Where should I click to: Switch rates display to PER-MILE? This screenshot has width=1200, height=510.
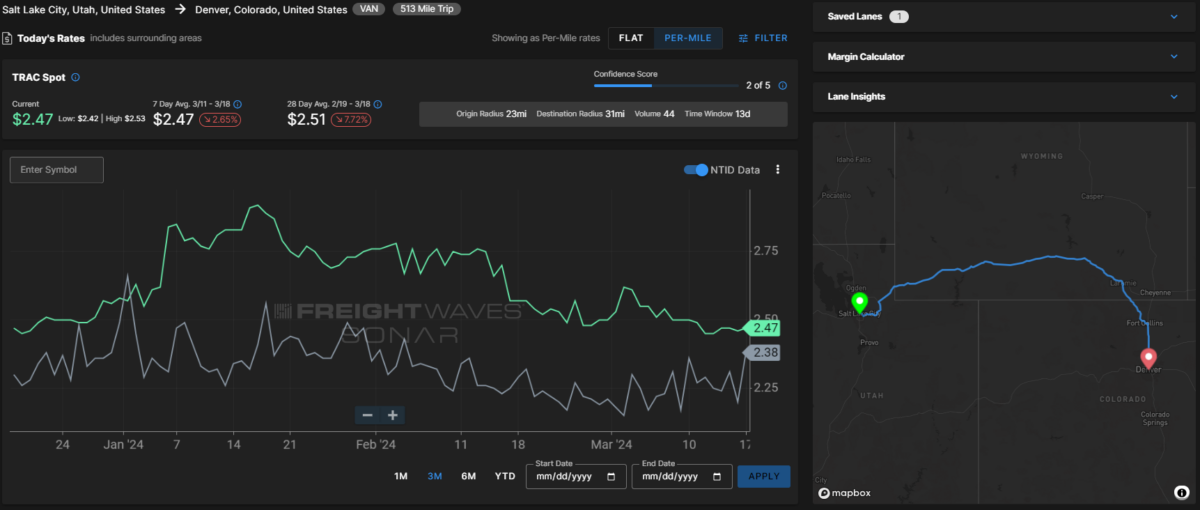point(689,38)
